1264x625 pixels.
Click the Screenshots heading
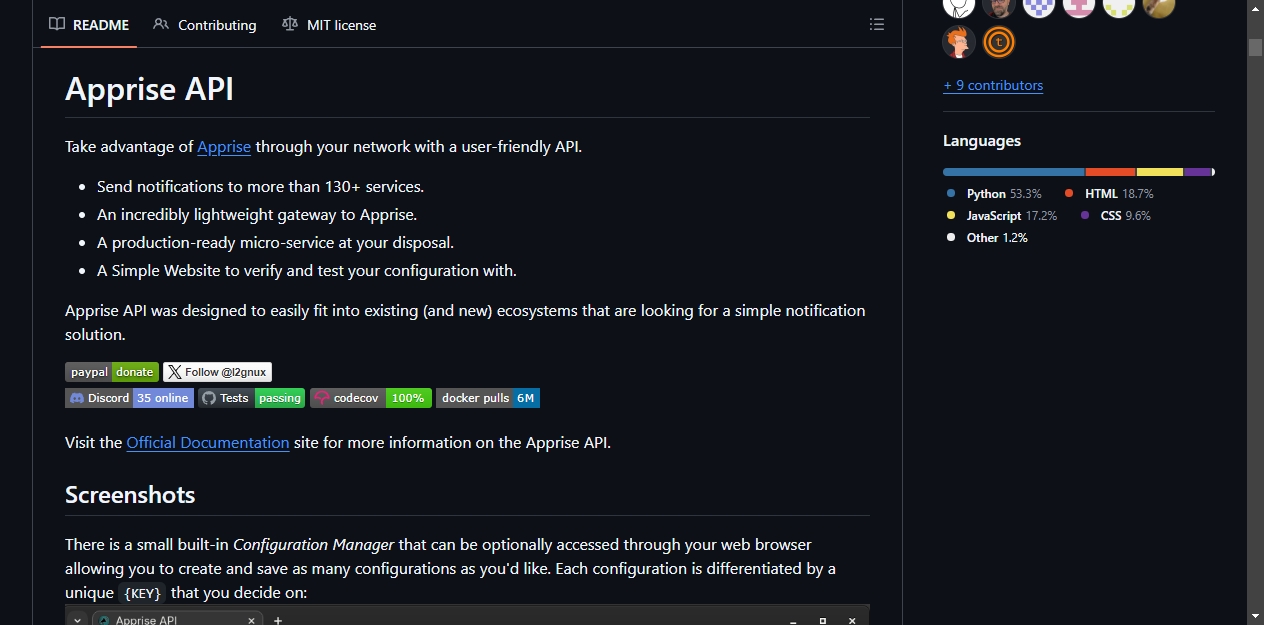130,495
